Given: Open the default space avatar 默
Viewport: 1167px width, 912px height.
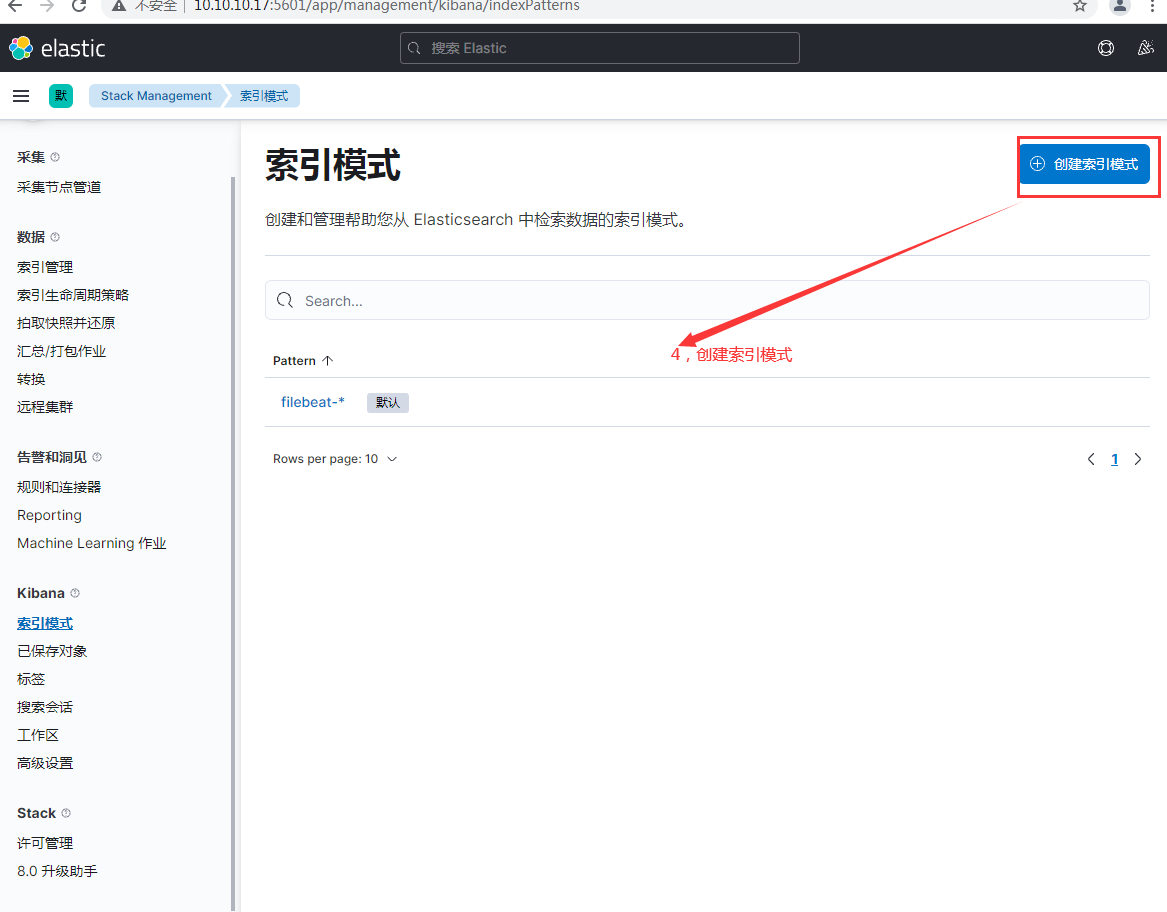Looking at the screenshot, I should pos(61,96).
